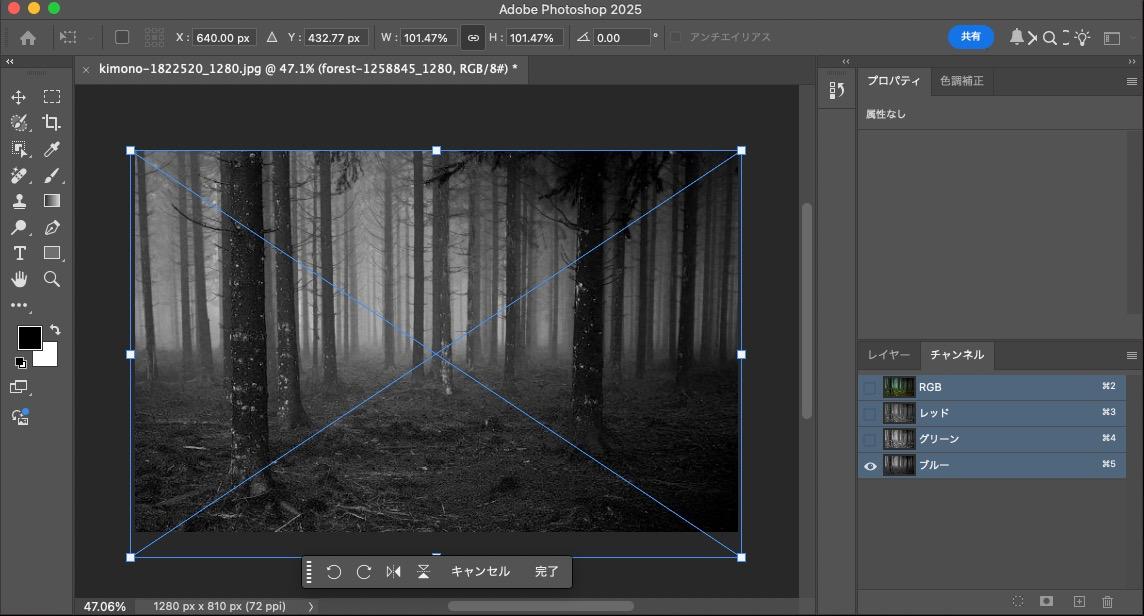Create a new channel

(x=1079, y=601)
